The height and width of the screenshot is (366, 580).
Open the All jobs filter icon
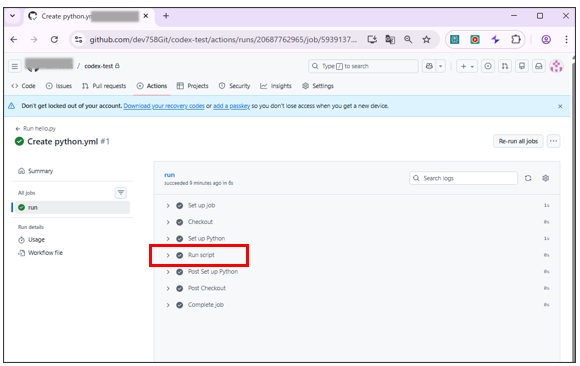coord(121,193)
